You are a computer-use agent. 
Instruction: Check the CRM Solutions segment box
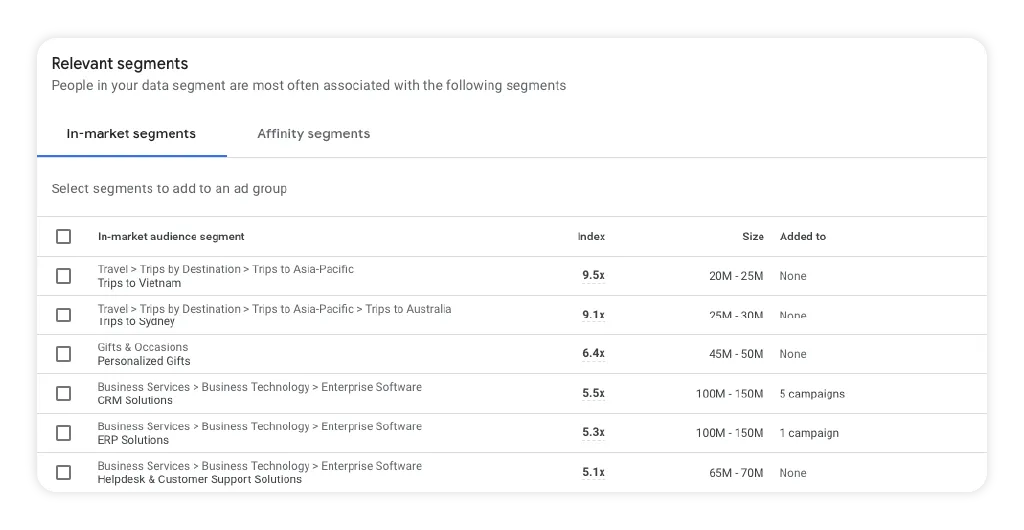click(x=63, y=394)
